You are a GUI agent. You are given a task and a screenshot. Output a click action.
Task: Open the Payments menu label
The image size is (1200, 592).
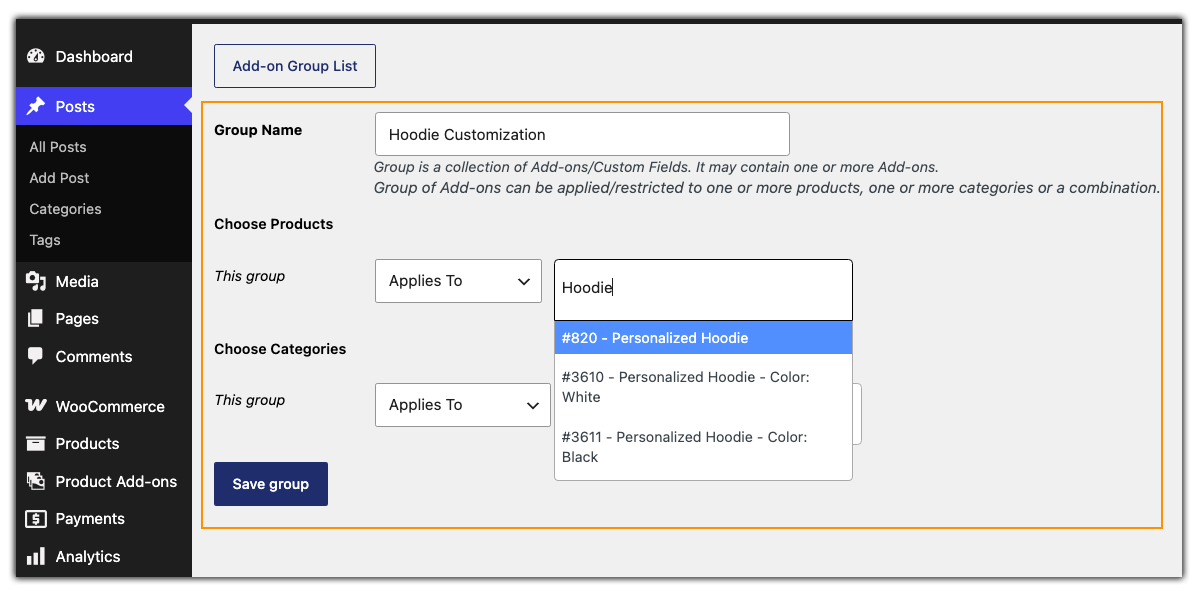90,519
